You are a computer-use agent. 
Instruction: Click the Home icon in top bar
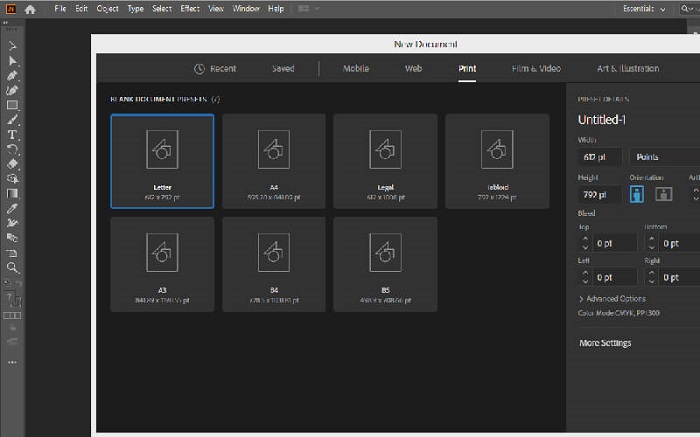point(30,8)
